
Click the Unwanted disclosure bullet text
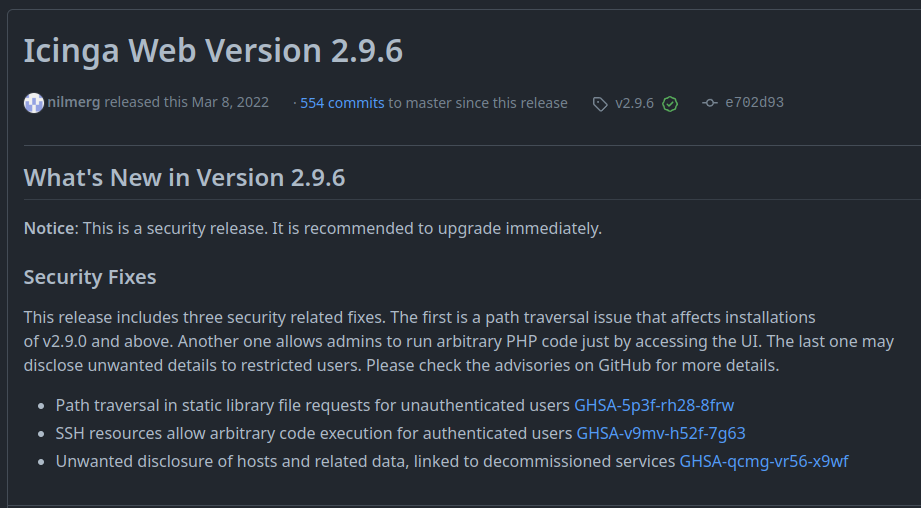pyautogui.click(x=365, y=461)
